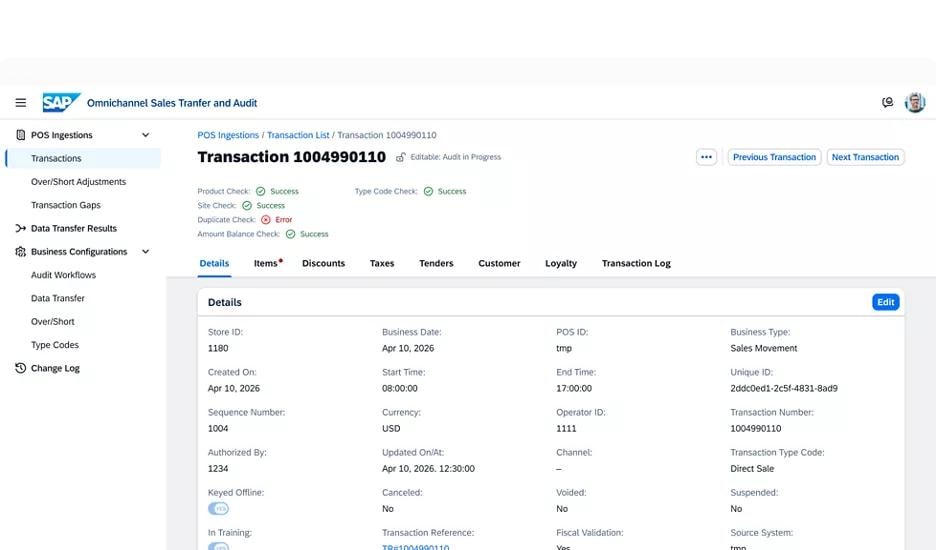The image size is (936, 550).
Task: Switch to the Items tab
Action: [x=267, y=263]
